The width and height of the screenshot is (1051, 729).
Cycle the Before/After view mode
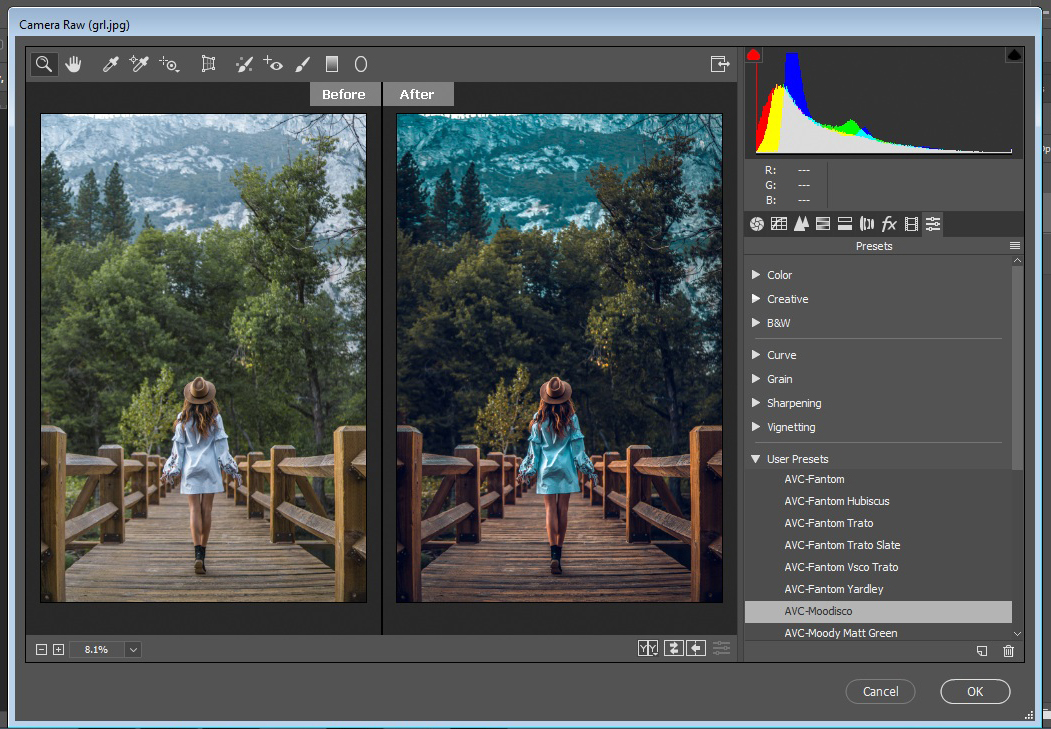(647, 648)
